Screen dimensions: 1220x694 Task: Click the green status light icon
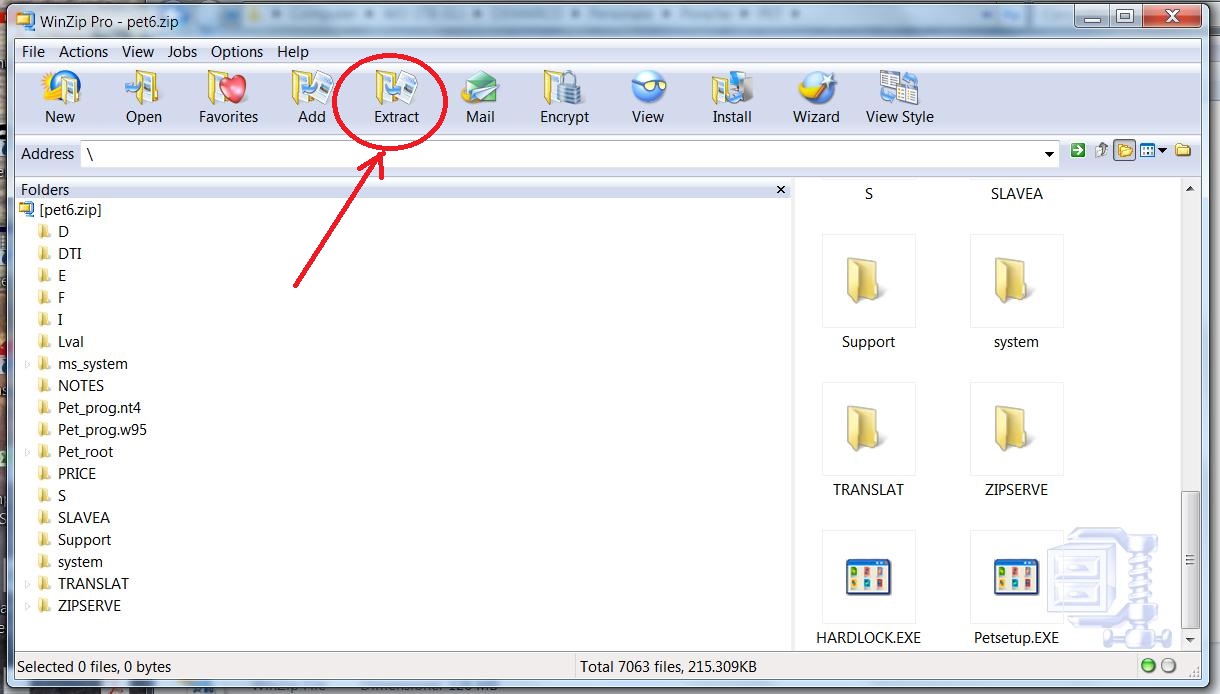tap(1148, 666)
